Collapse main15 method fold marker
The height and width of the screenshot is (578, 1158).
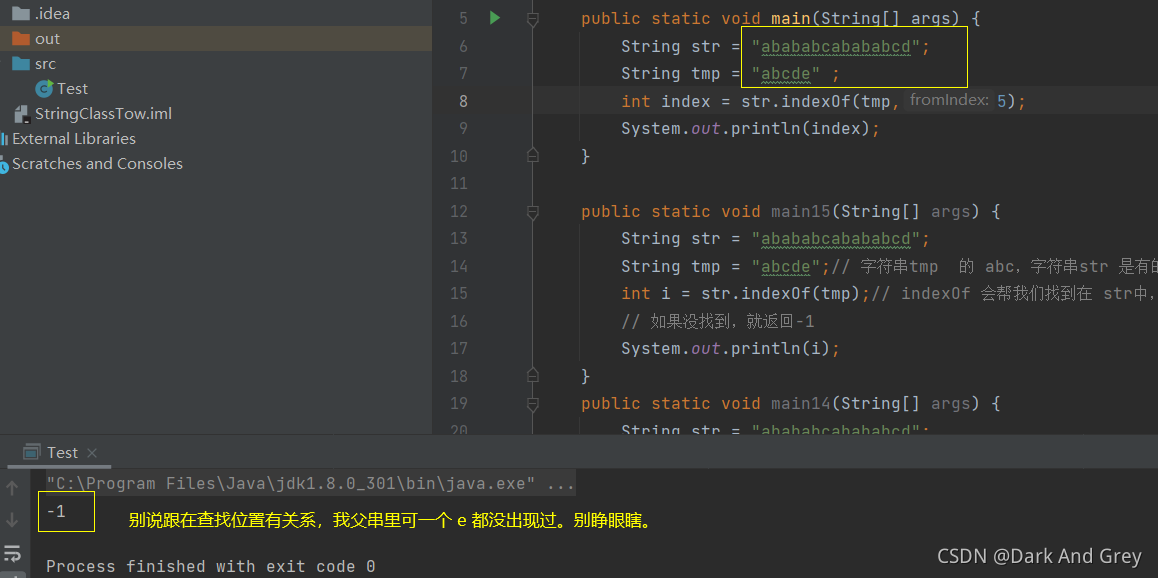tap(532, 212)
